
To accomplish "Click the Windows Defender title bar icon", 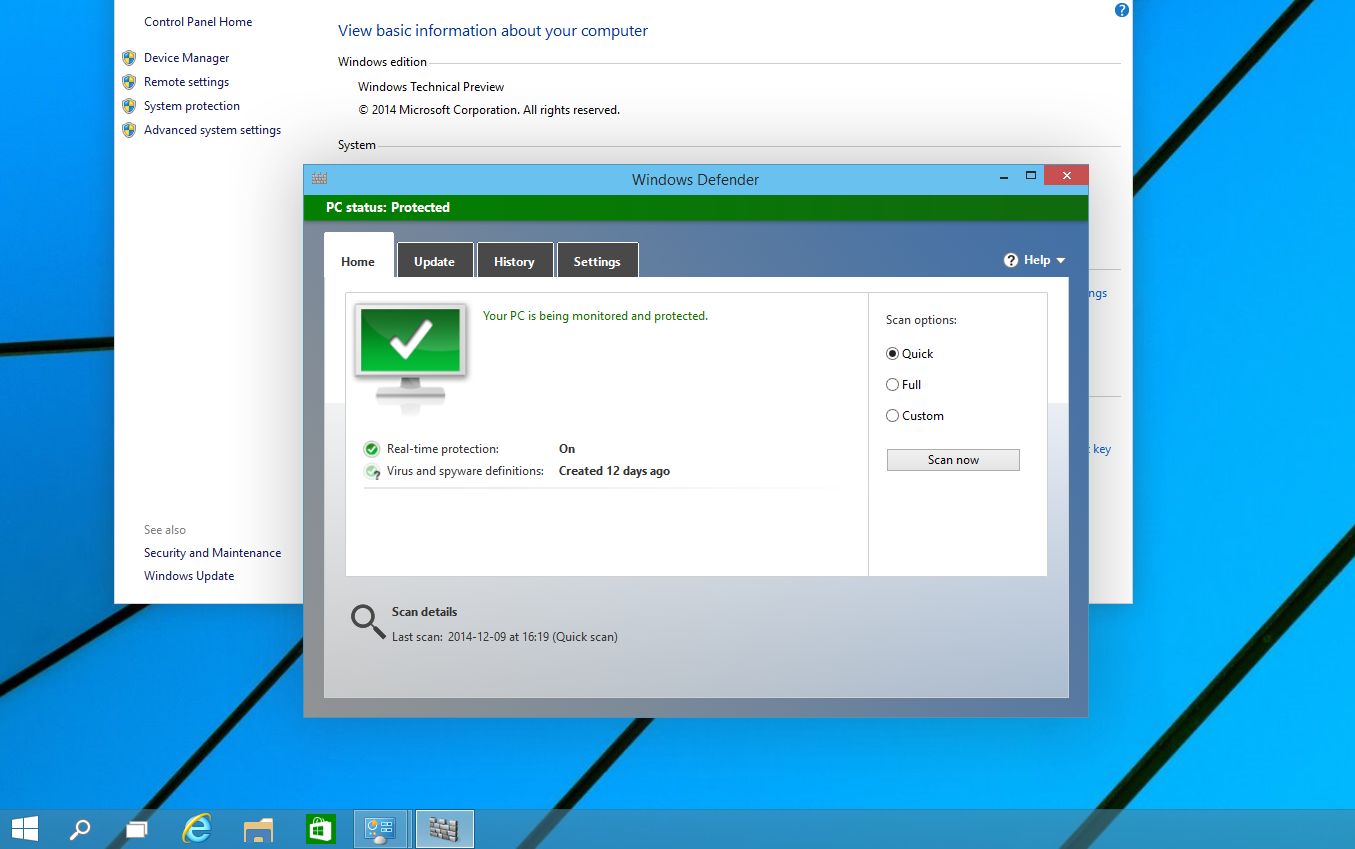I will tap(319, 179).
